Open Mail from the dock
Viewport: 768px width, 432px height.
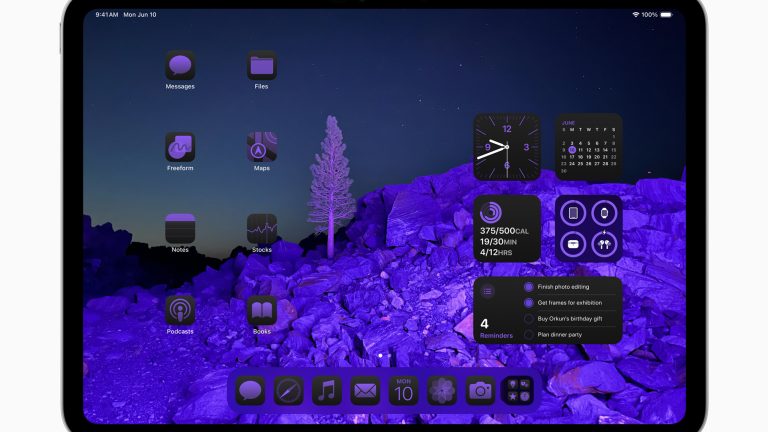pyautogui.click(x=365, y=391)
